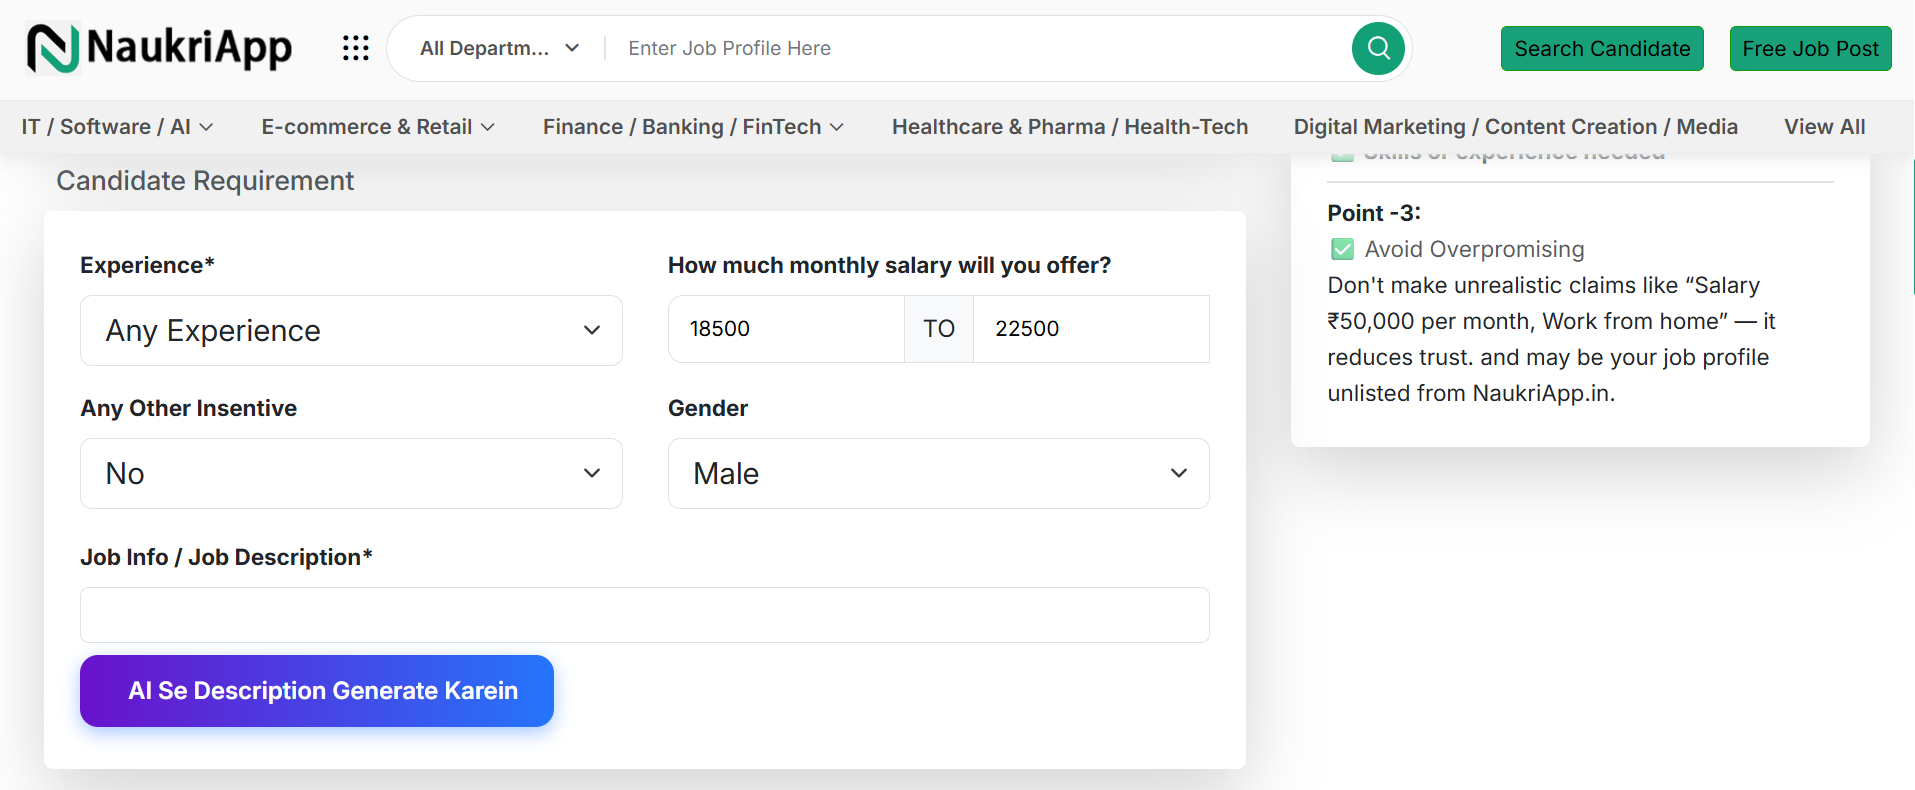Open the Any Other Insentive dropdown
Screen dimensions: 1915x790
pos(351,474)
